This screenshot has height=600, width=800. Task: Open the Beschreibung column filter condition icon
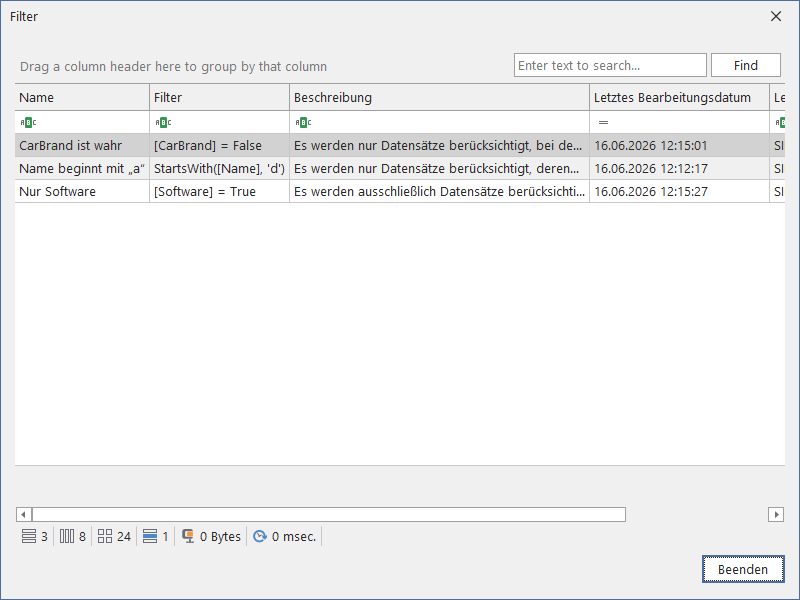click(x=303, y=122)
